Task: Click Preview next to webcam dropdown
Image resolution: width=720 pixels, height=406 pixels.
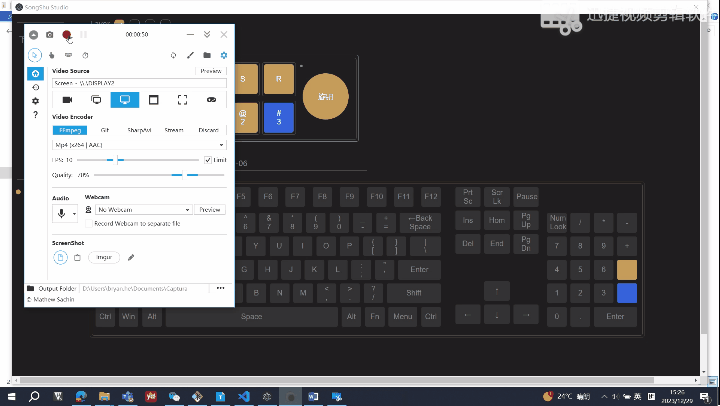Action: (210, 209)
